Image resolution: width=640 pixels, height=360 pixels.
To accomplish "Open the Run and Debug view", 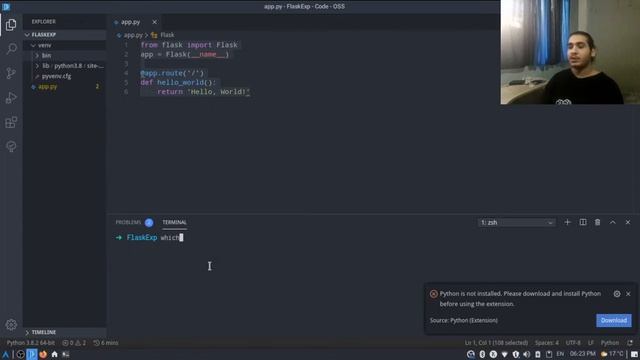I will point(11,98).
